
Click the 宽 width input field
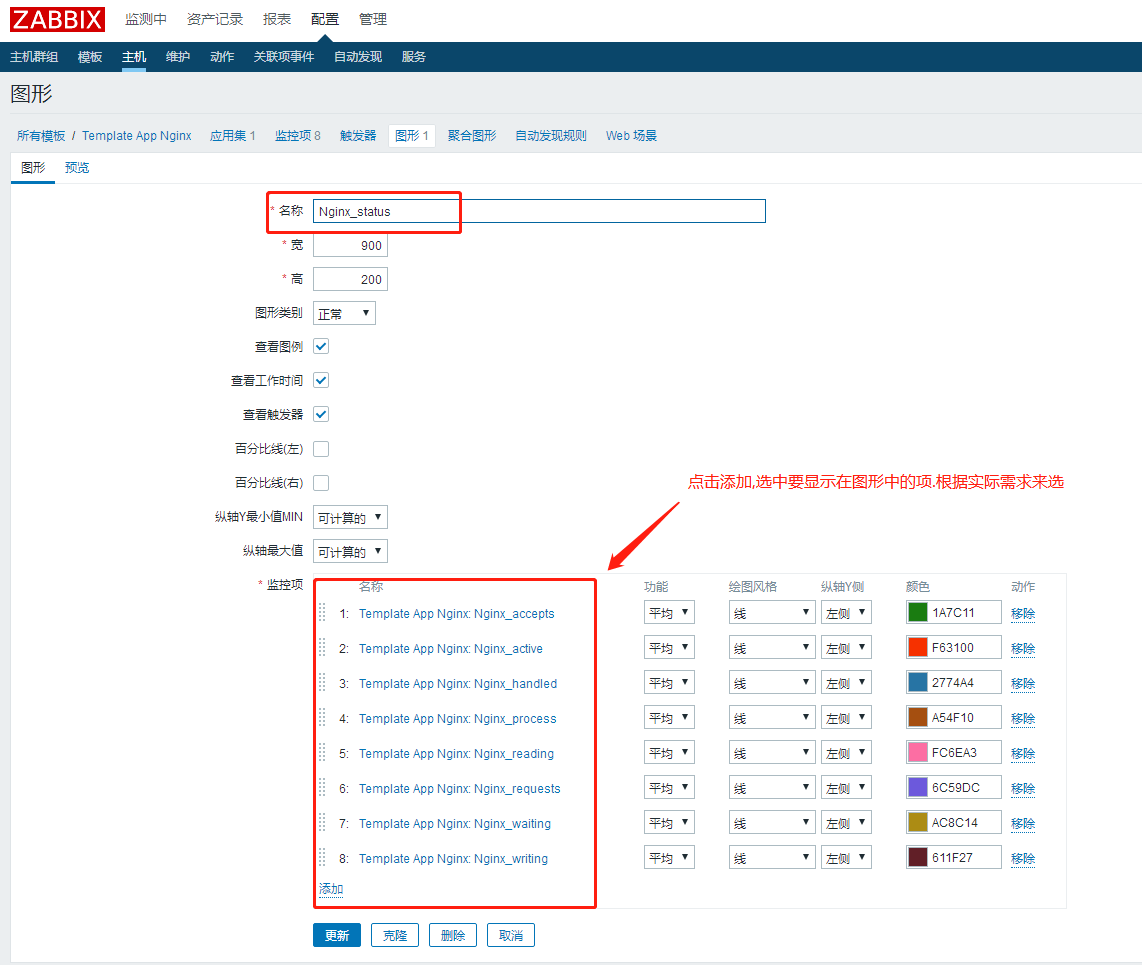350,245
